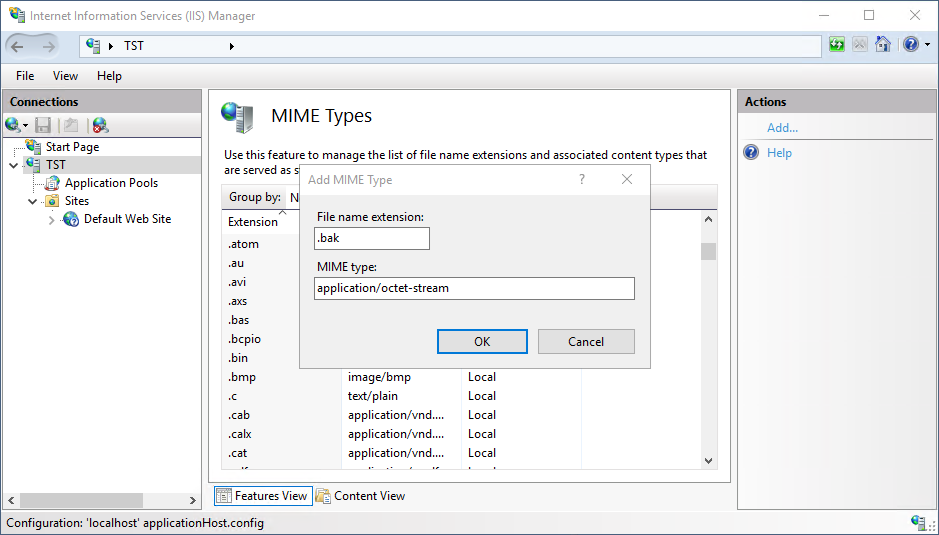Image resolution: width=939 pixels, height=535 pixels.
Task: Click the Stop icon in address toolbar
Action: click(860, 44)
